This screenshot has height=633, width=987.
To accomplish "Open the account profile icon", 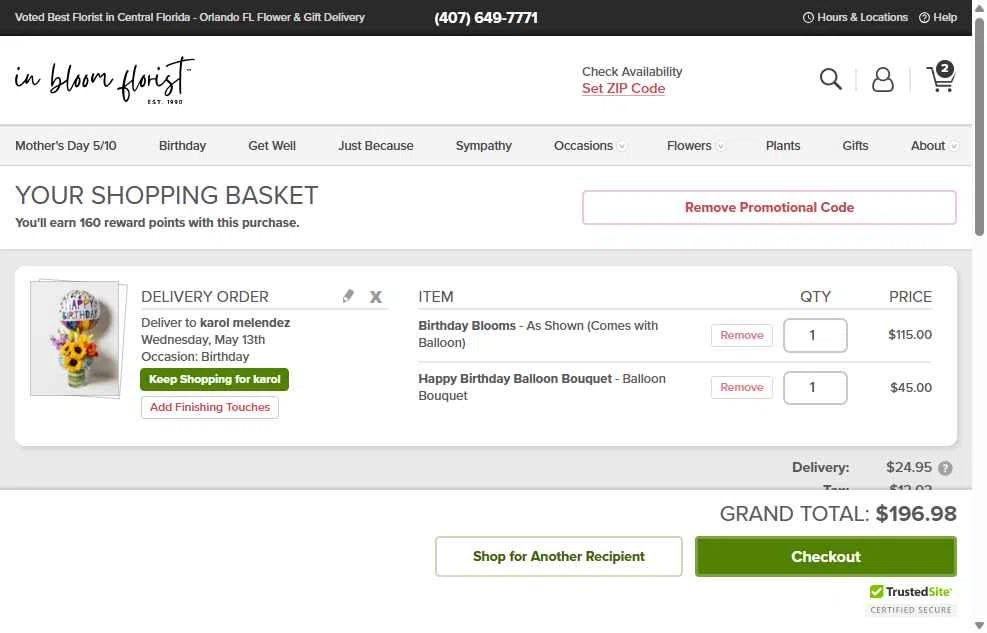I will [x=883, y=79].
